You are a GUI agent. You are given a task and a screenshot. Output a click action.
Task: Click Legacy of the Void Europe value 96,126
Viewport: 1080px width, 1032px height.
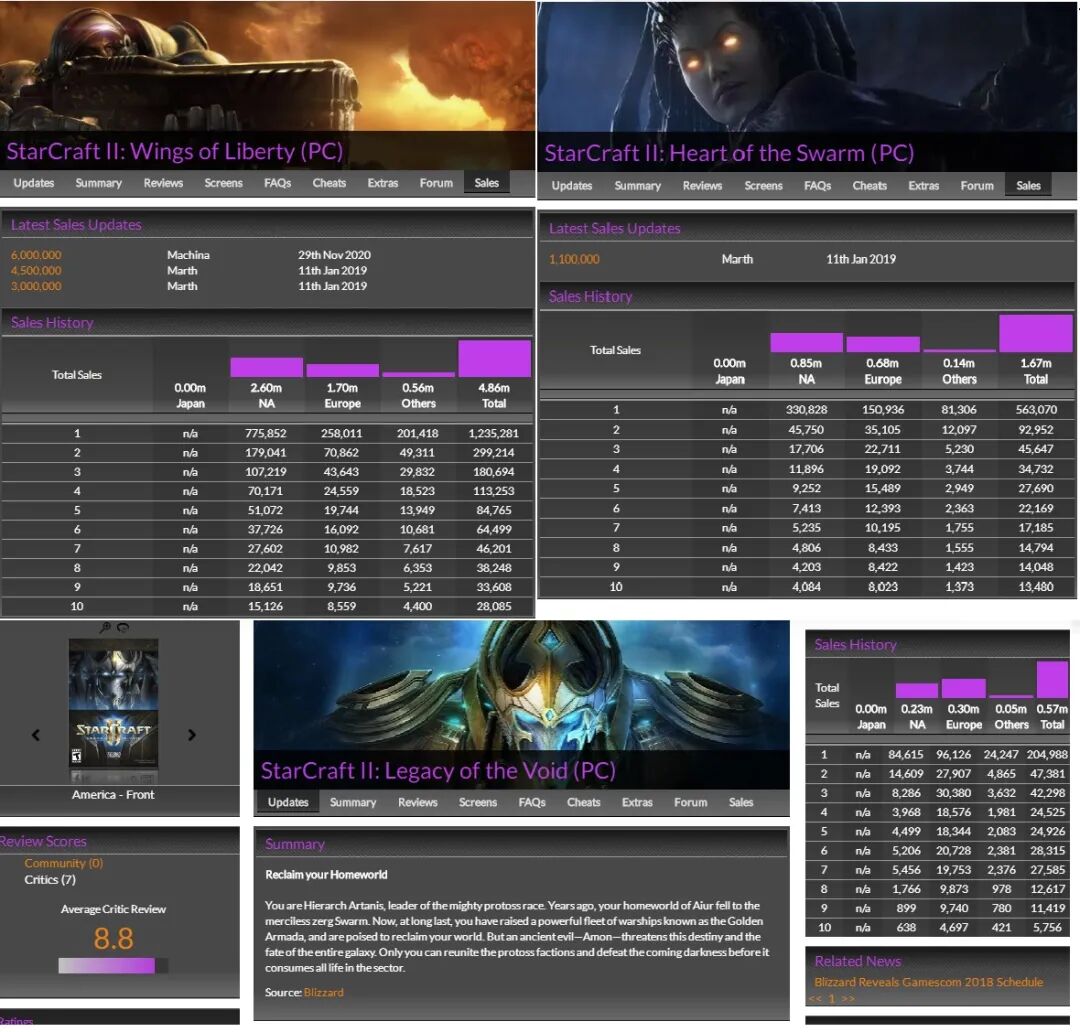point(953,754)
